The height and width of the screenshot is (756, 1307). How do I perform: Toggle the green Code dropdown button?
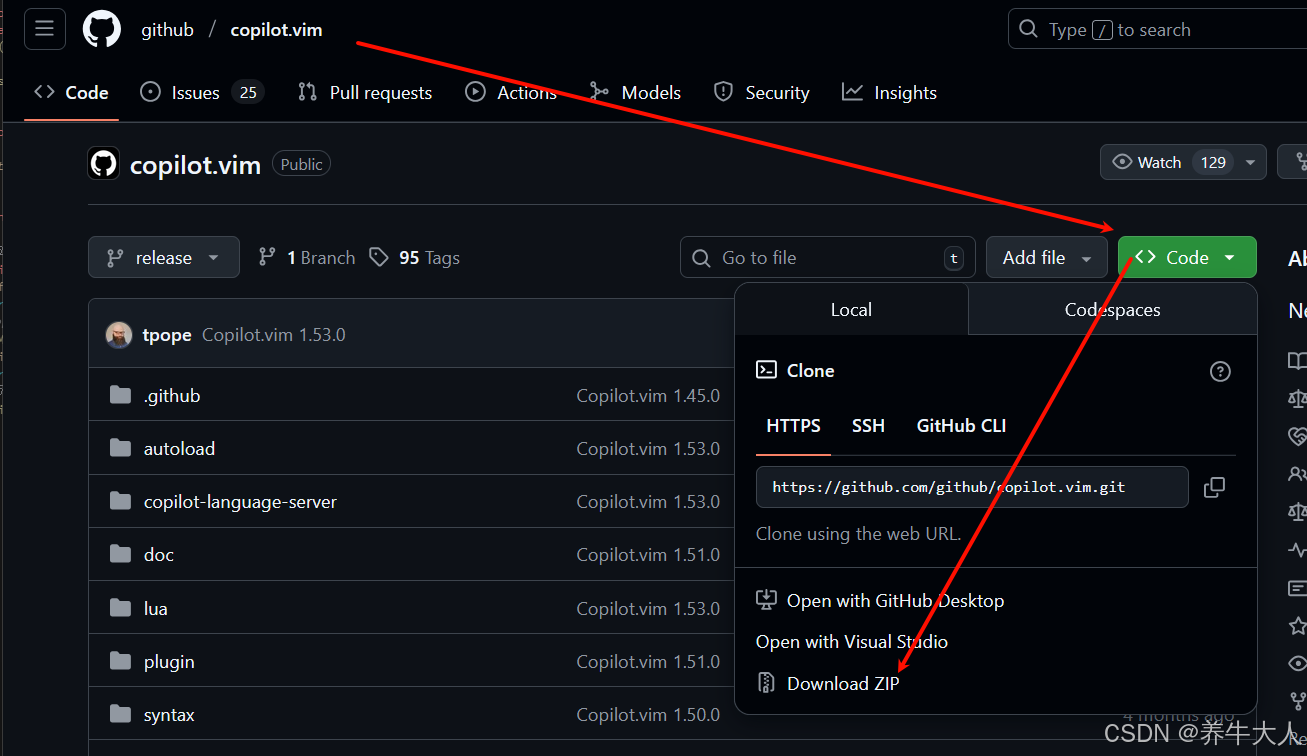click(1187, 257)
